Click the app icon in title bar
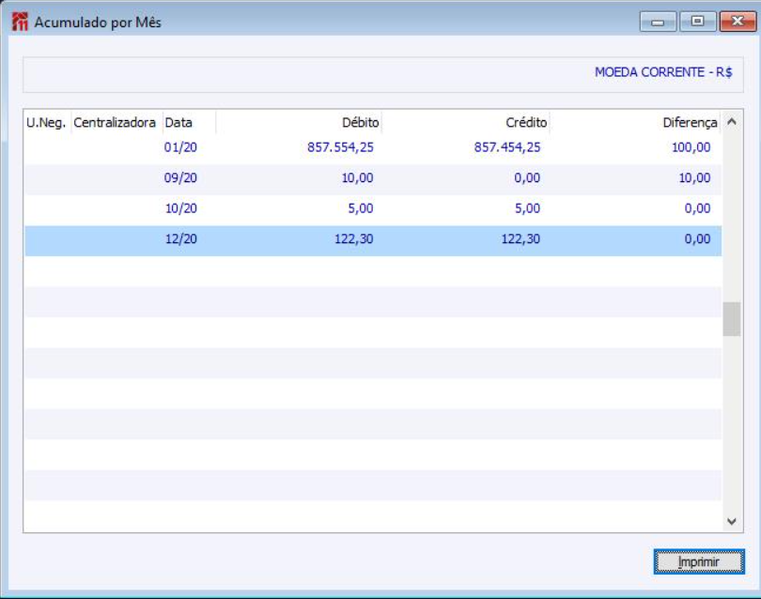 coord(20,22)
